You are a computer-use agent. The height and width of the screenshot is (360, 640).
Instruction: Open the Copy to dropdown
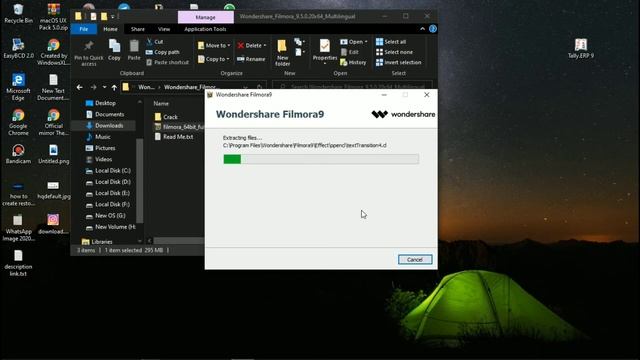coord(214,59)
